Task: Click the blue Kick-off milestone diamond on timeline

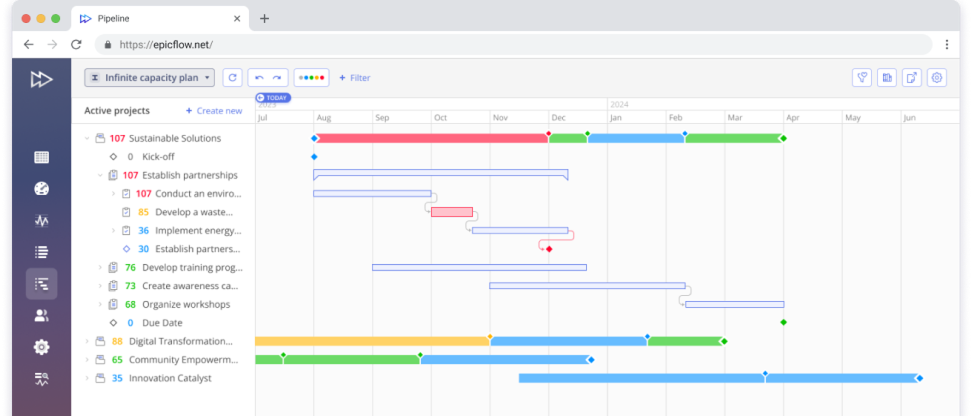Action: coord(314,157)
